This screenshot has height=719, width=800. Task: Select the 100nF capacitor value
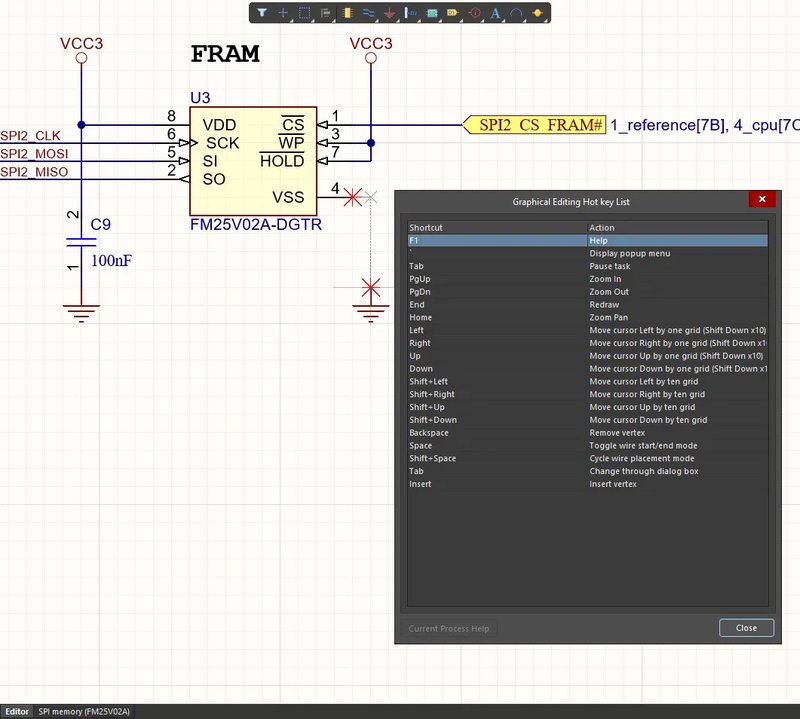tap(111, 261)
